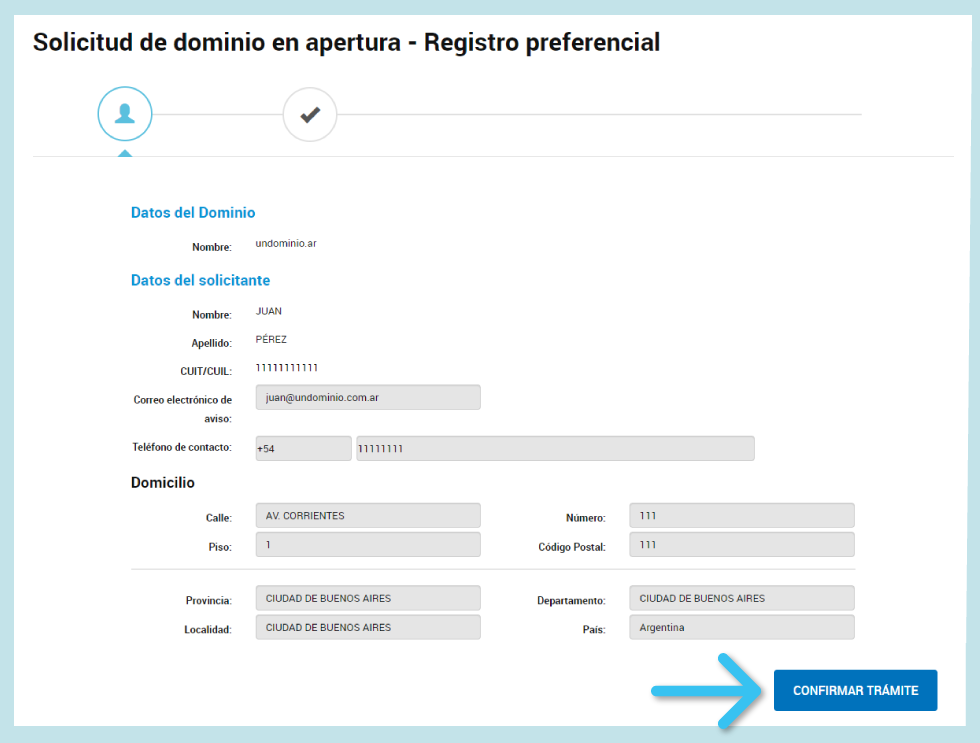The height and width of the screenshot is (743, 980).
Task: Click the blue arrow pointing to the button
Action: tap(708, 690)
